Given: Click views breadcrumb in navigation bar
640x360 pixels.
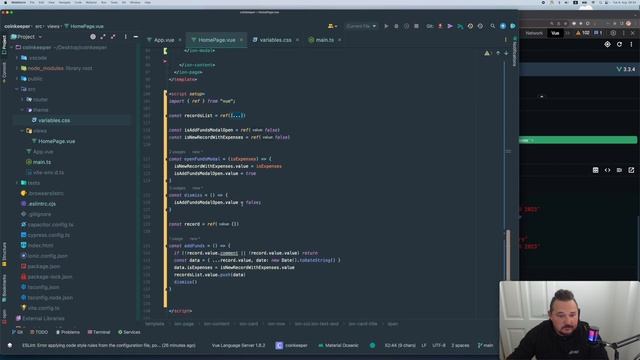Looking at the screenshot, I should point(53,26).
